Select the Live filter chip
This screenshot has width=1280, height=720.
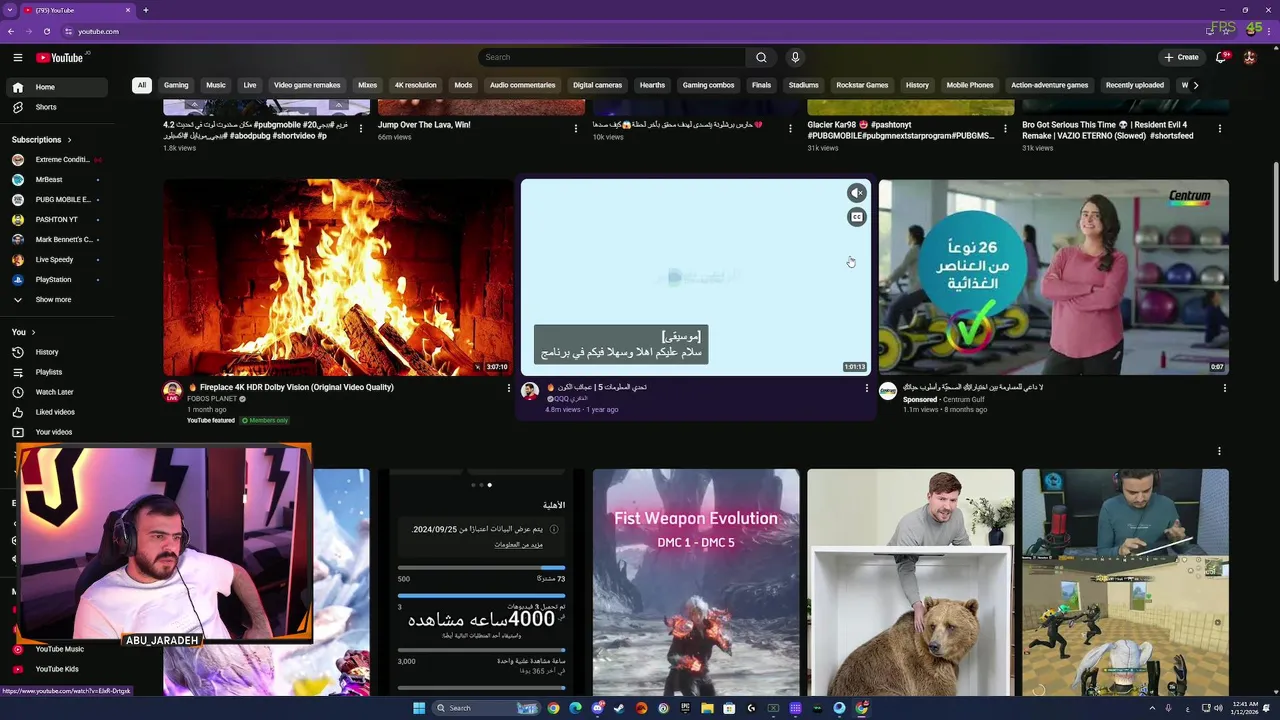[x=250, y=85]
